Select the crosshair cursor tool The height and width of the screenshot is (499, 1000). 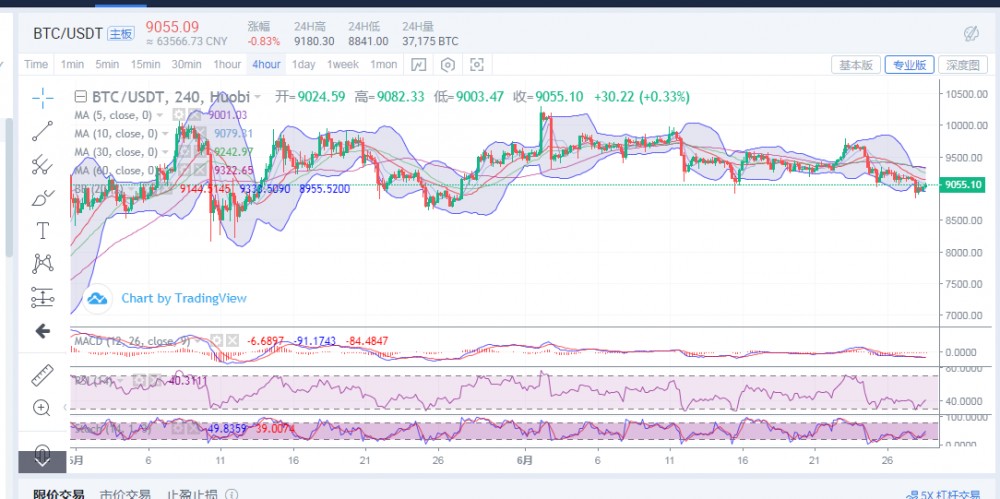(x=43, y=97)
